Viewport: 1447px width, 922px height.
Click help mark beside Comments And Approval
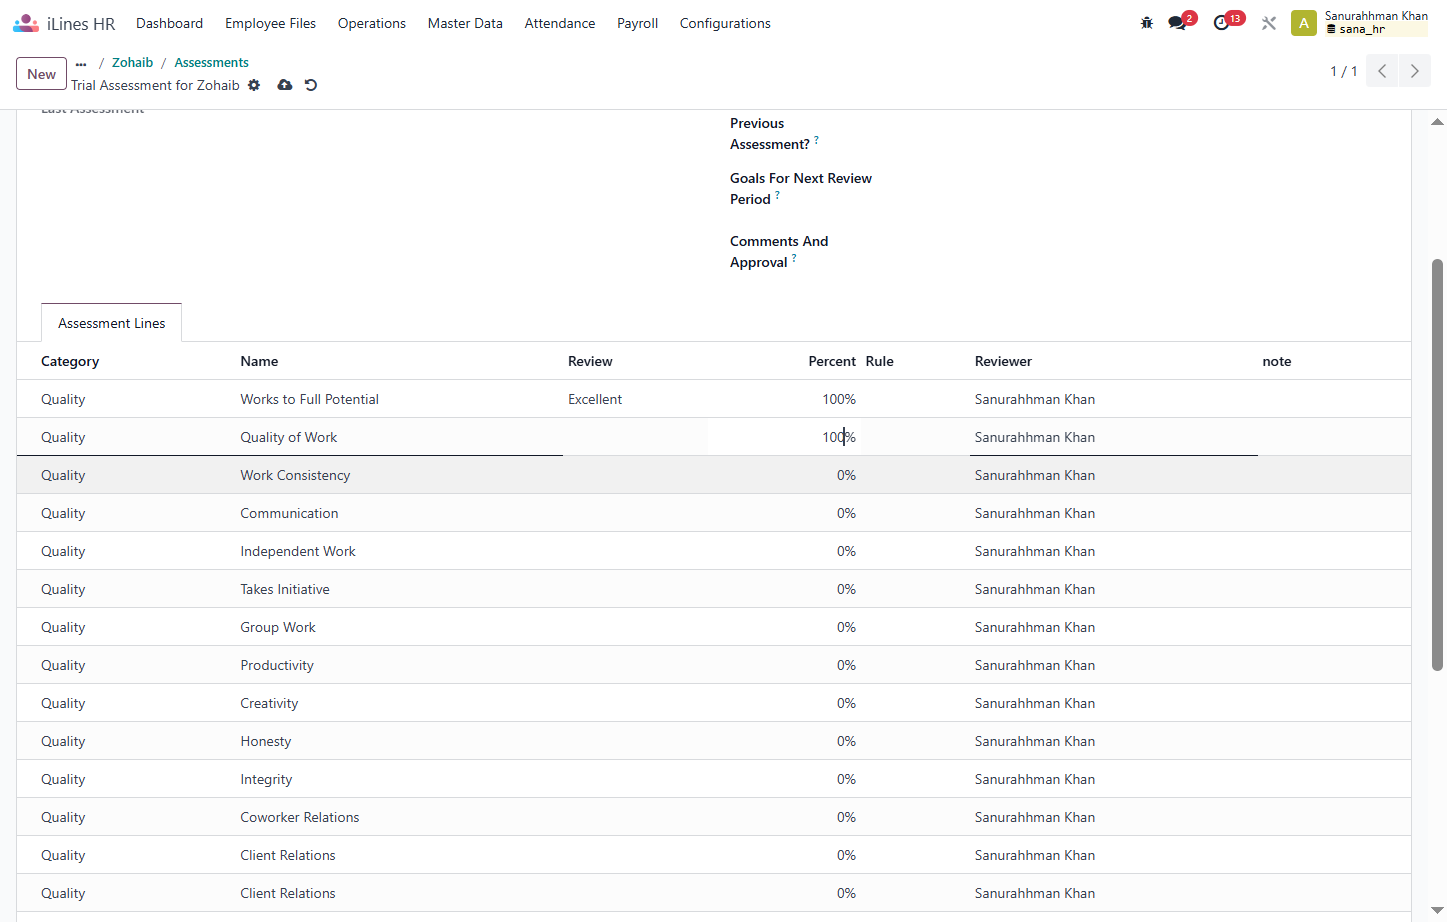click(794, 258)
